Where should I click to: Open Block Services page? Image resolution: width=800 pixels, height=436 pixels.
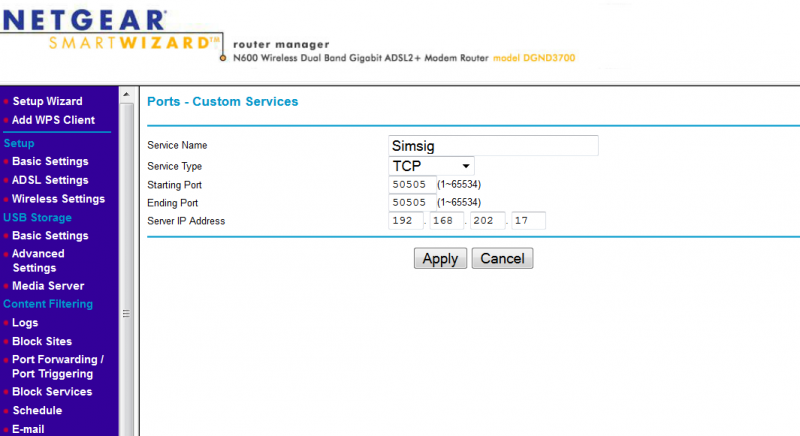click(x=52, y=392)
